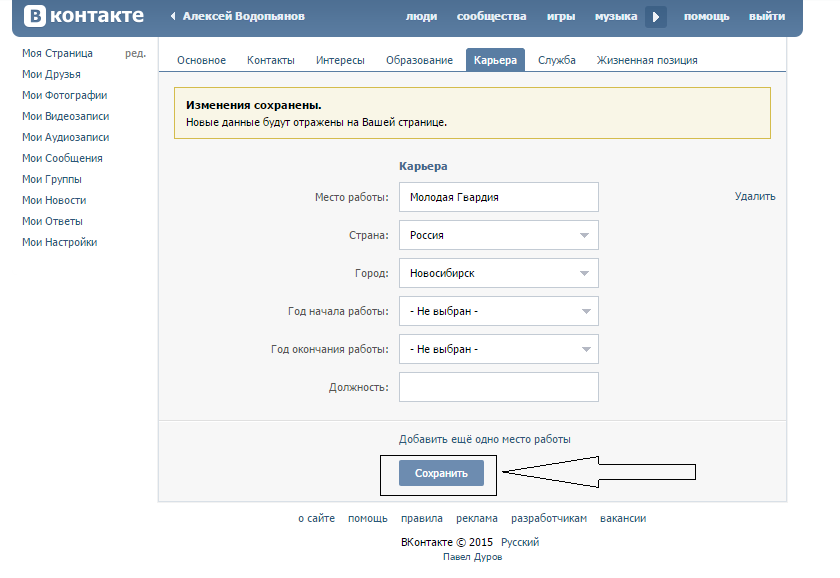Open Мои Аудиозаписи

[65, 137]
